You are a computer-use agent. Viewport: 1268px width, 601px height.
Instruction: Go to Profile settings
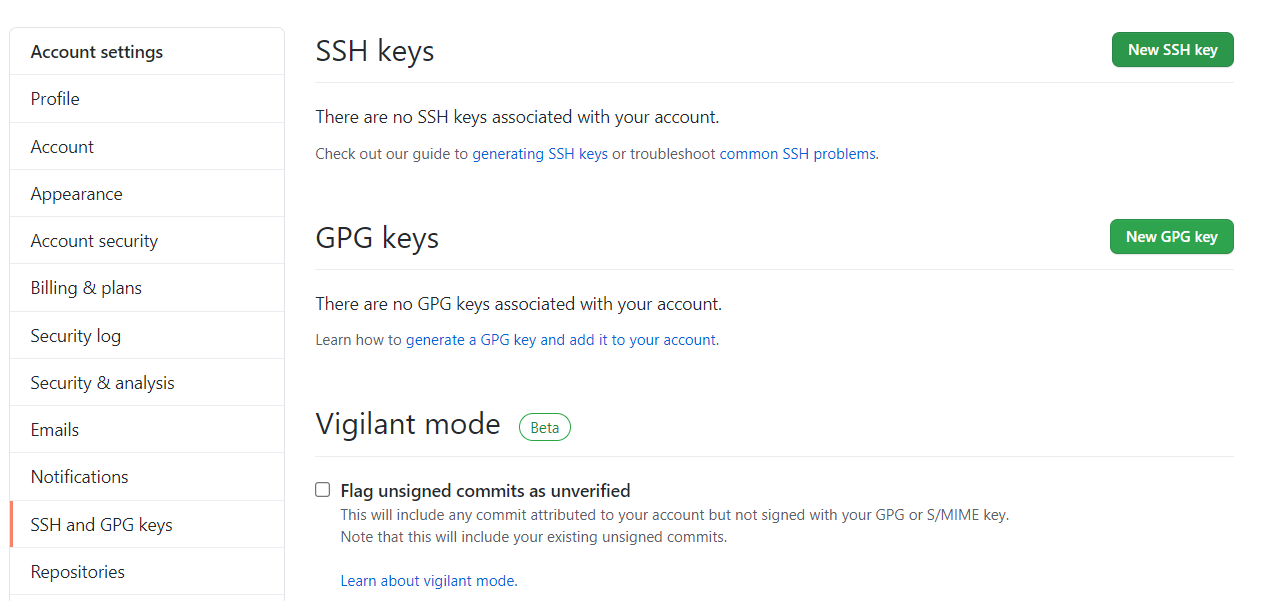(55, 99)
